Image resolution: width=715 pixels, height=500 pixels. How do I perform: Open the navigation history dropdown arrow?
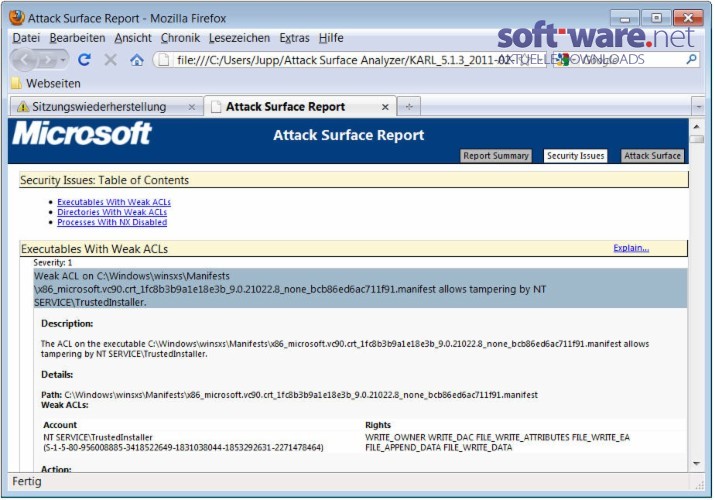pos(63,60)
